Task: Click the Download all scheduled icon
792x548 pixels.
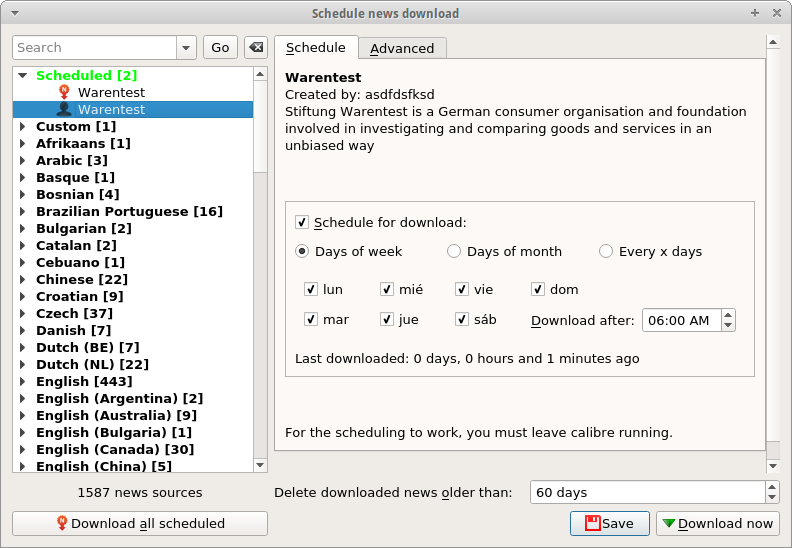Action: pyautogui.click(x=61, y=523)
